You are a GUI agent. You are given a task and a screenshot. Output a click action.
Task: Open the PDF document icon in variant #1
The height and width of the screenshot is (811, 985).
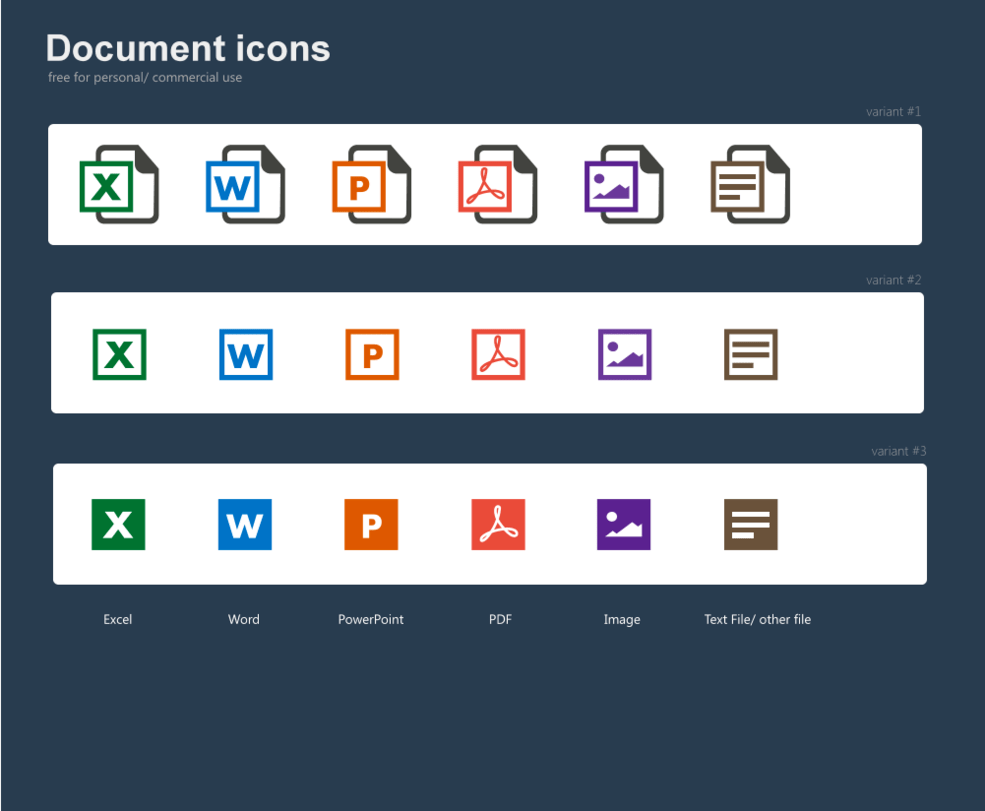(x=497, y=184)
